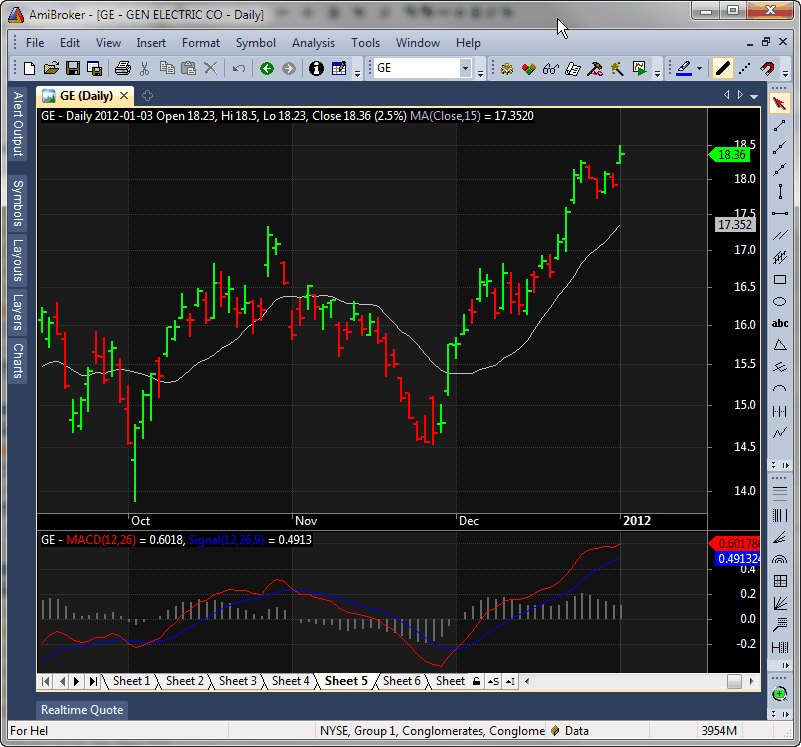
Task: Click the green back navigation arrow
Action: click(x=266, y=68)
